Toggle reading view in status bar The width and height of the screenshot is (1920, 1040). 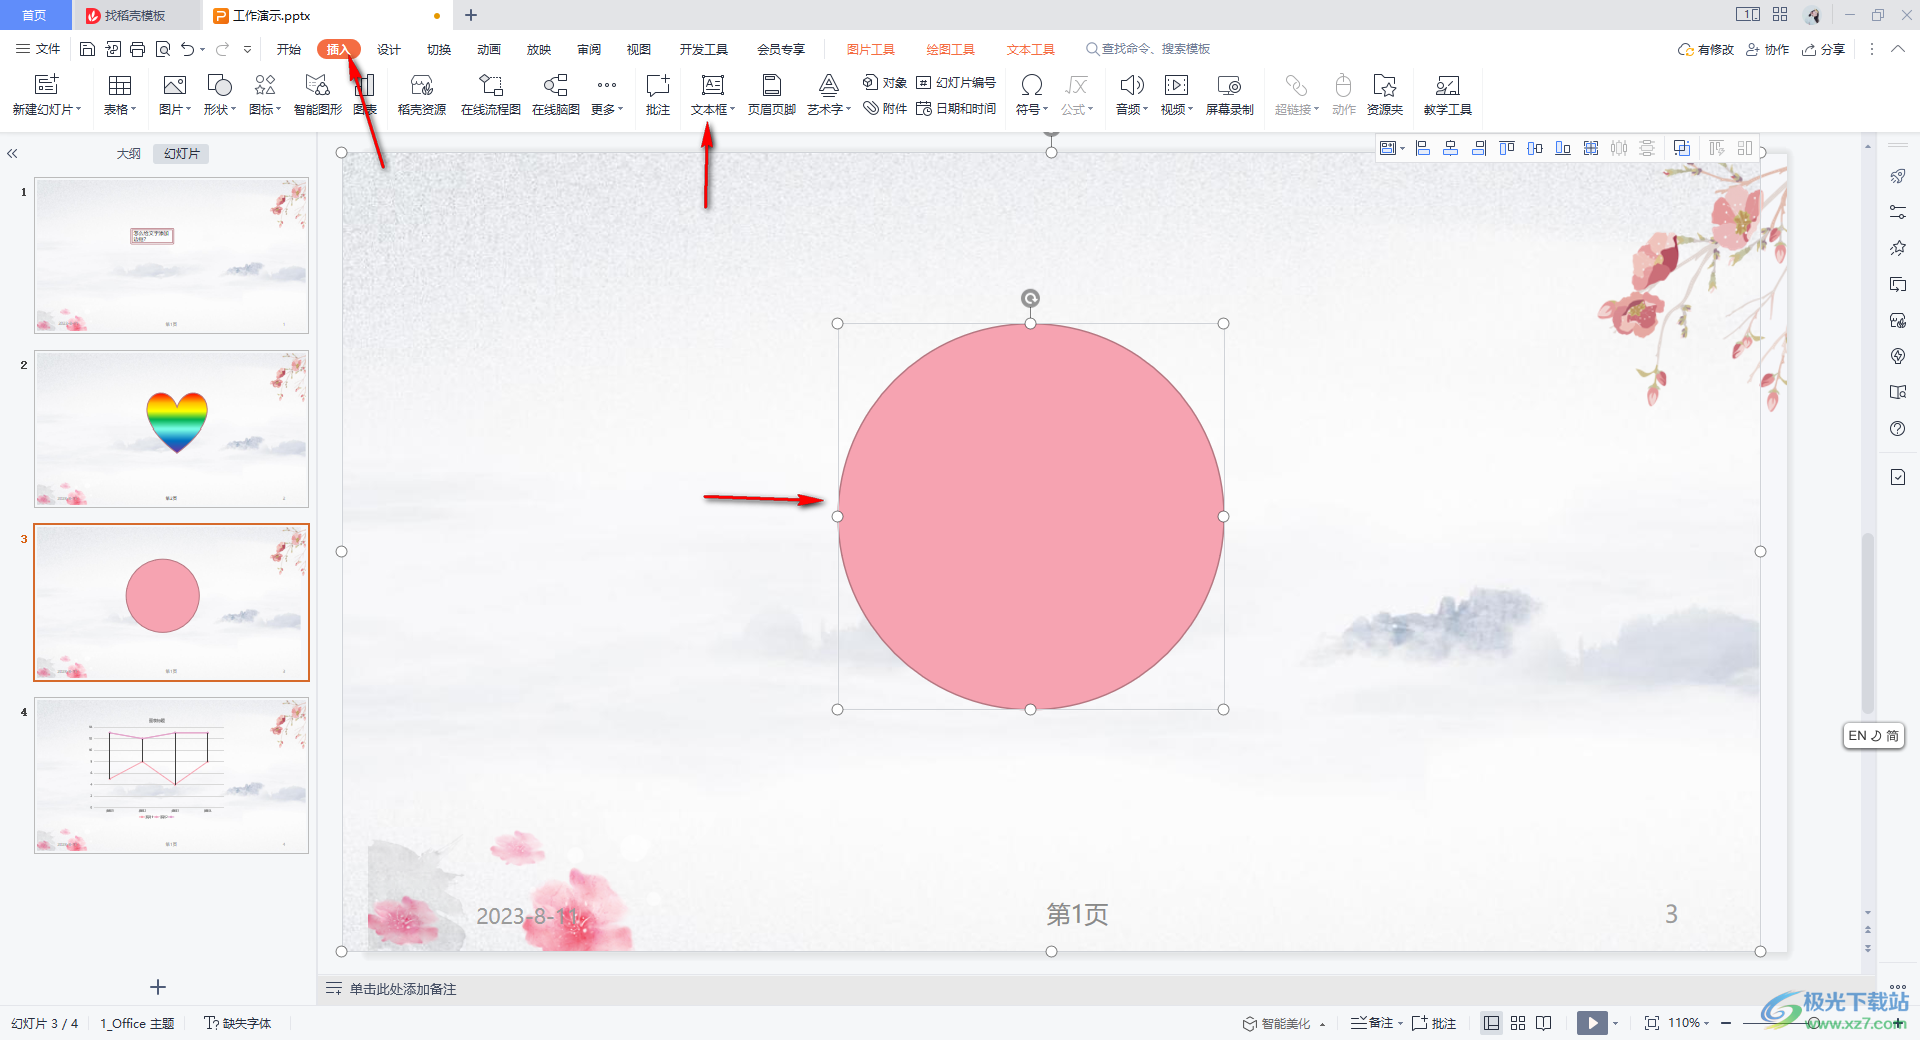pos(1544,1023)
